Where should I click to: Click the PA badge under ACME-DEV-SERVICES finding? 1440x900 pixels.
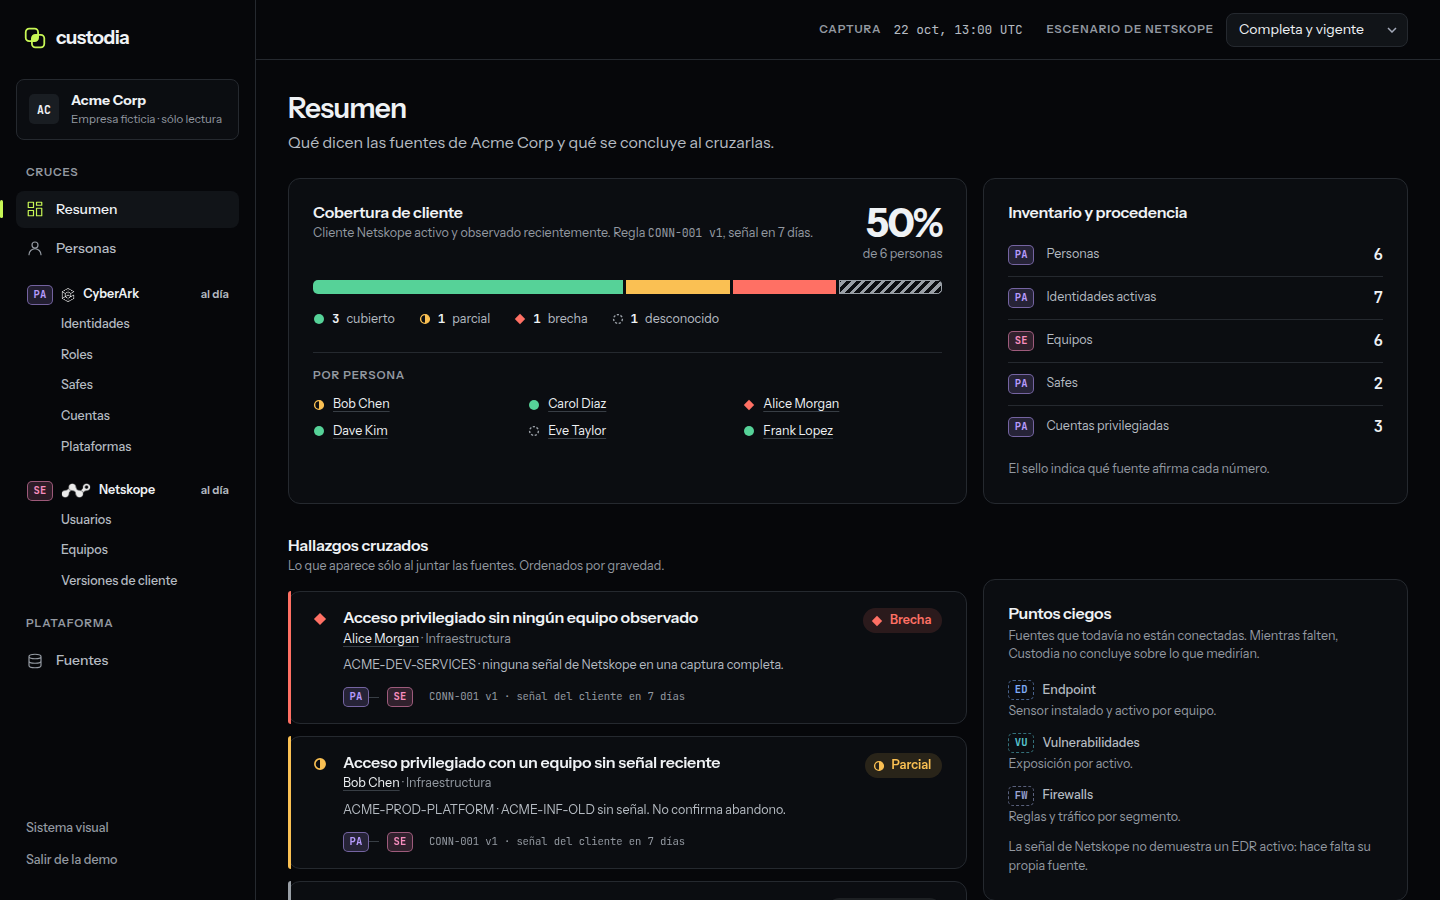(x=356, y=697)
